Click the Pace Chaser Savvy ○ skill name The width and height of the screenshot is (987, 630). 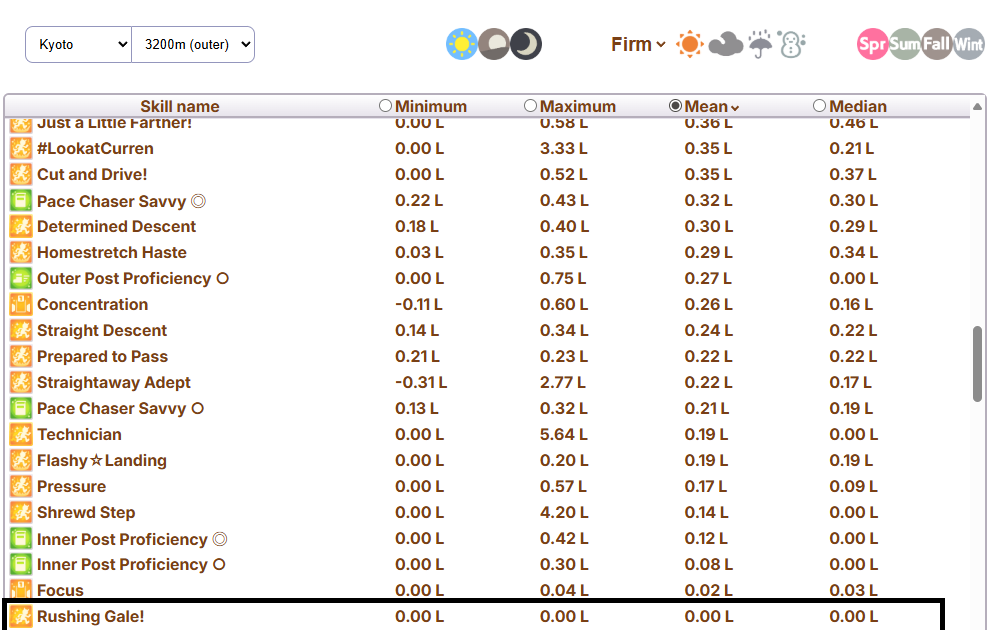pyautogui.click(x=120, y=408)
